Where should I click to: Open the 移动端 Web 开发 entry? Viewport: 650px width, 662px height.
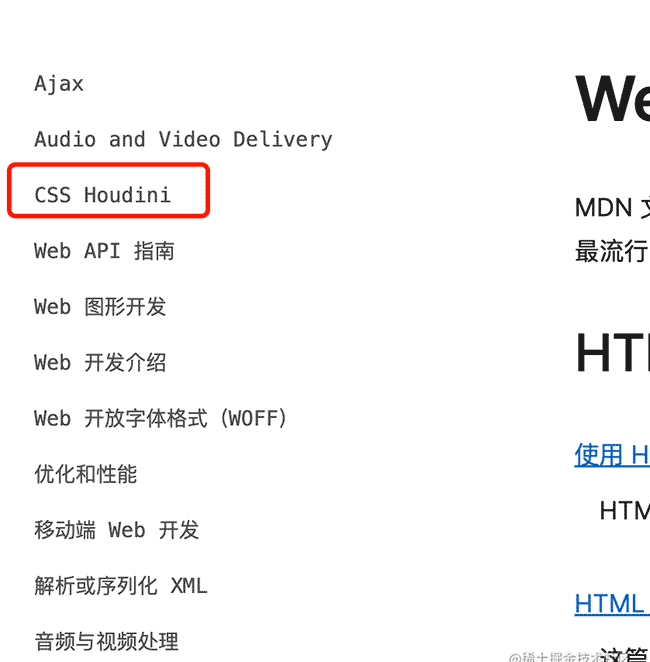coord(116,530)
